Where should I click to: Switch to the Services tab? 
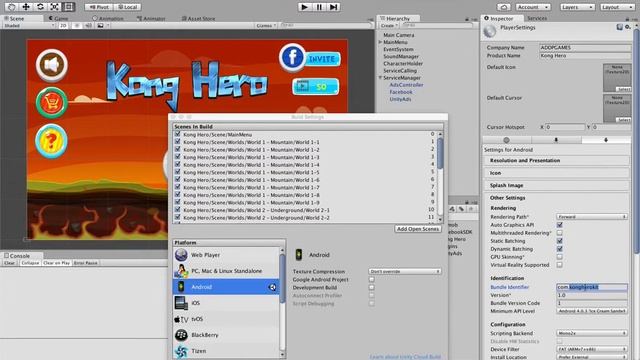click(537, 18)
